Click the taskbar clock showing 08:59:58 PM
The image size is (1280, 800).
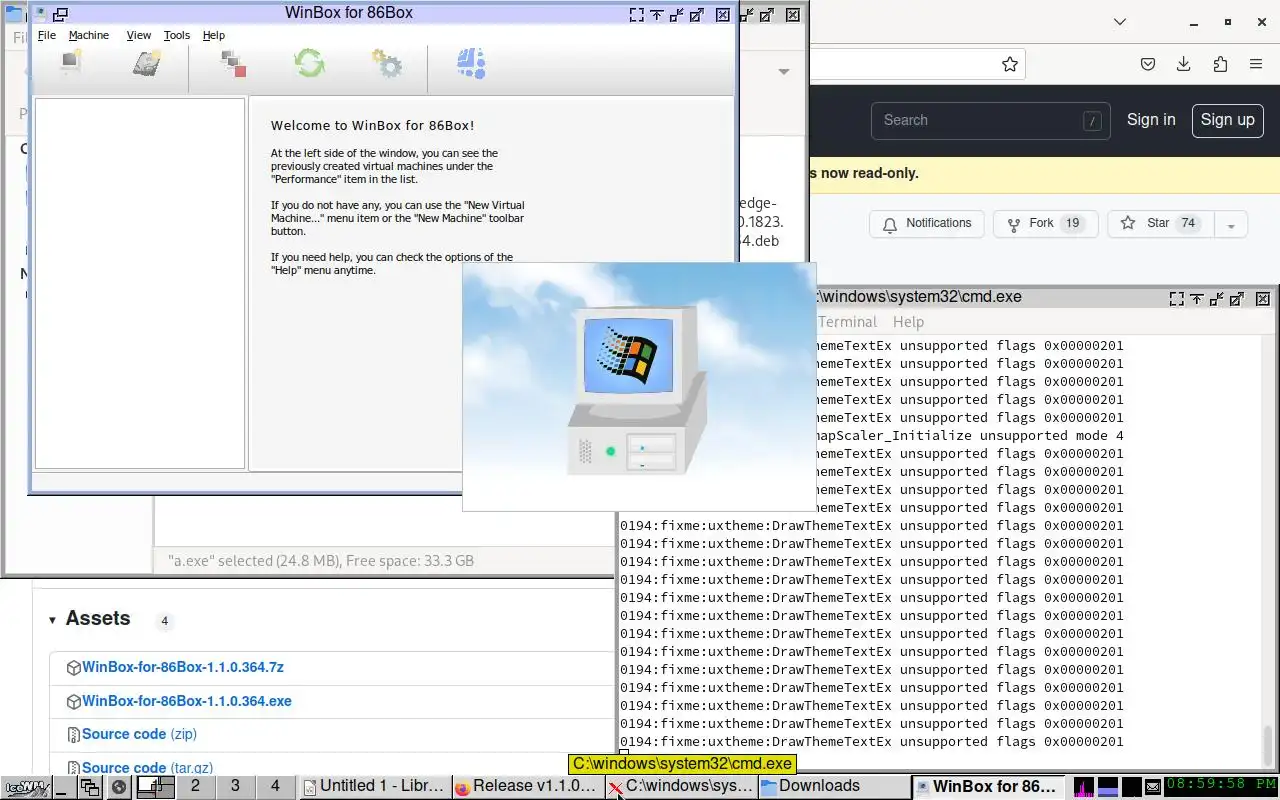click(1220, 787)
